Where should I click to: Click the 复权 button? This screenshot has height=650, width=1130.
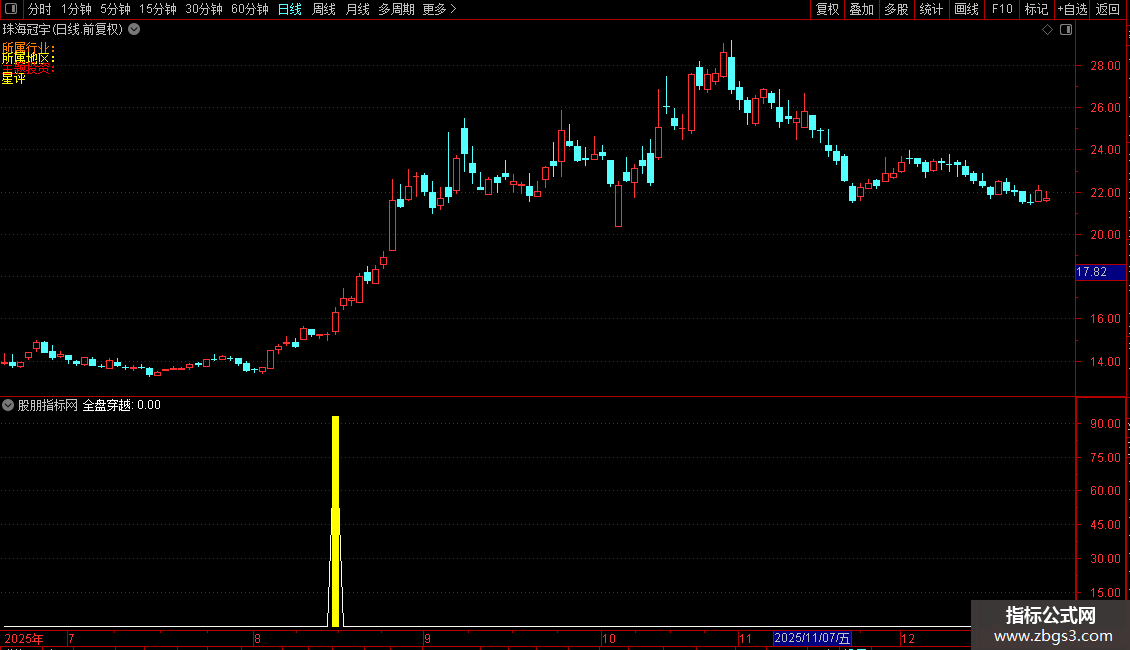coord(827,9)
